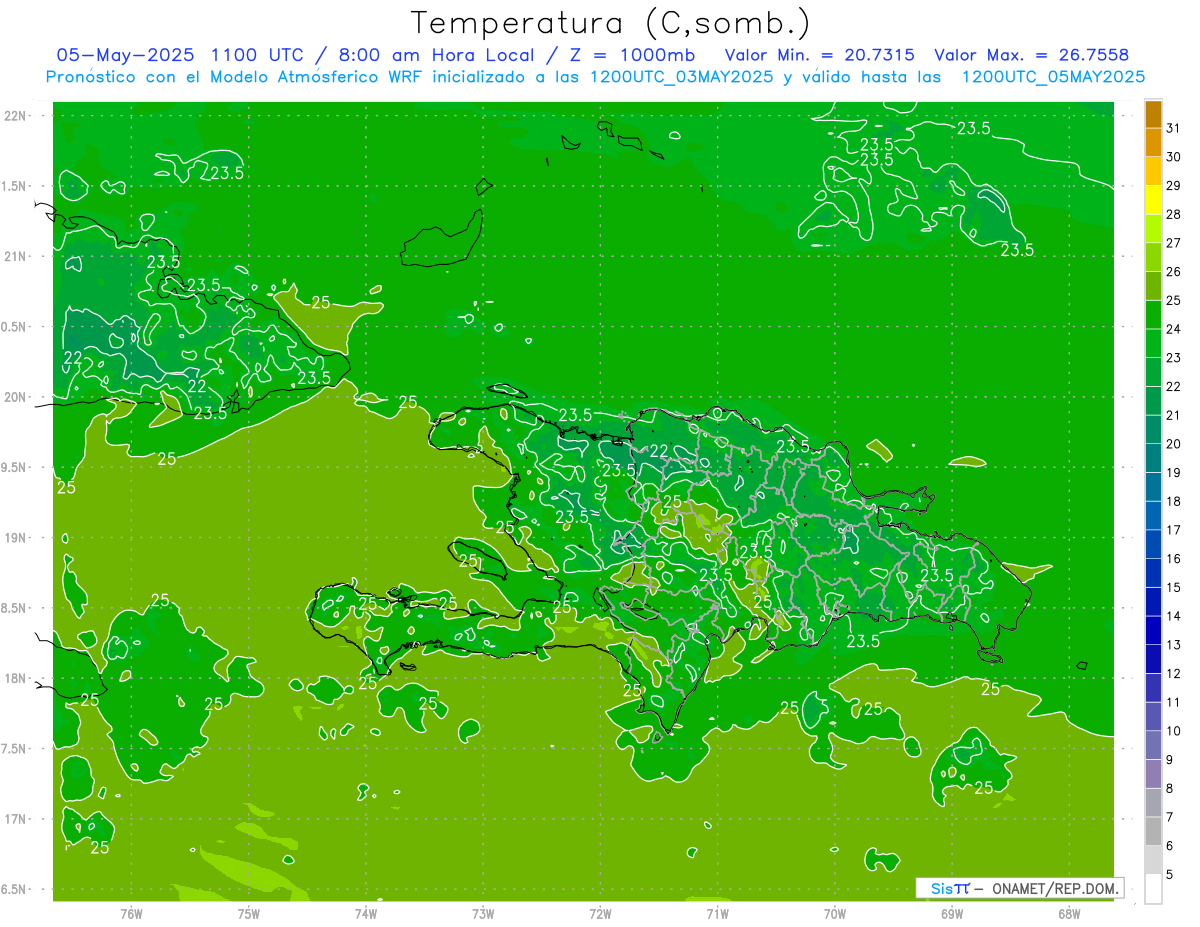Viewport: 1200px width, 927px height.
Task: Click the blue swatch between 15 and 16
Action: [x=1153, y=573]
